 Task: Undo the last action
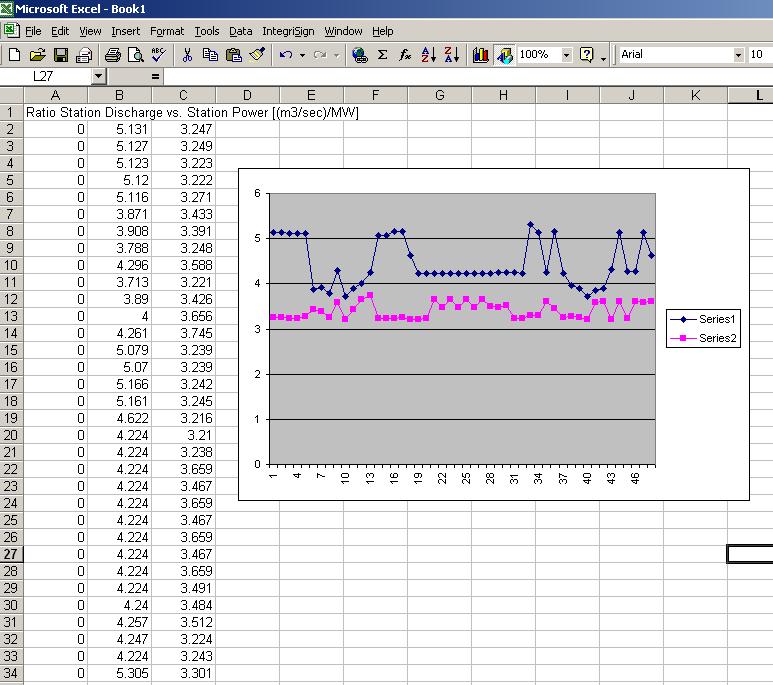pyautogui.click(x=285, y=55)
